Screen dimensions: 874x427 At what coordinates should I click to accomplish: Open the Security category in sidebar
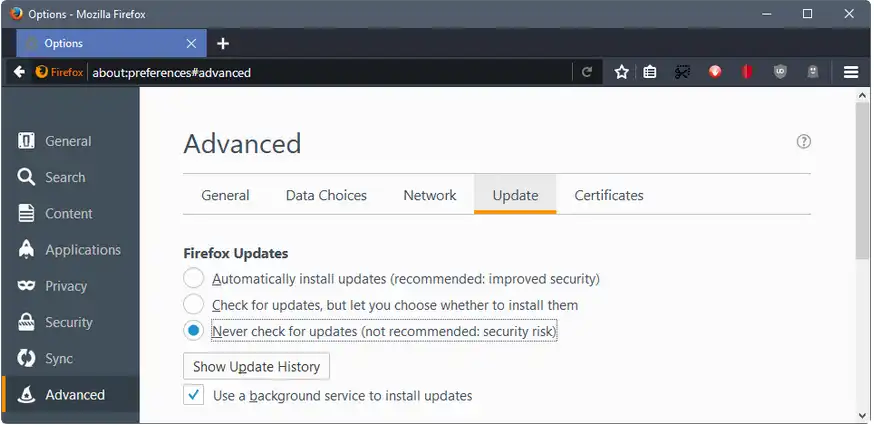click(x=70, y=322)
